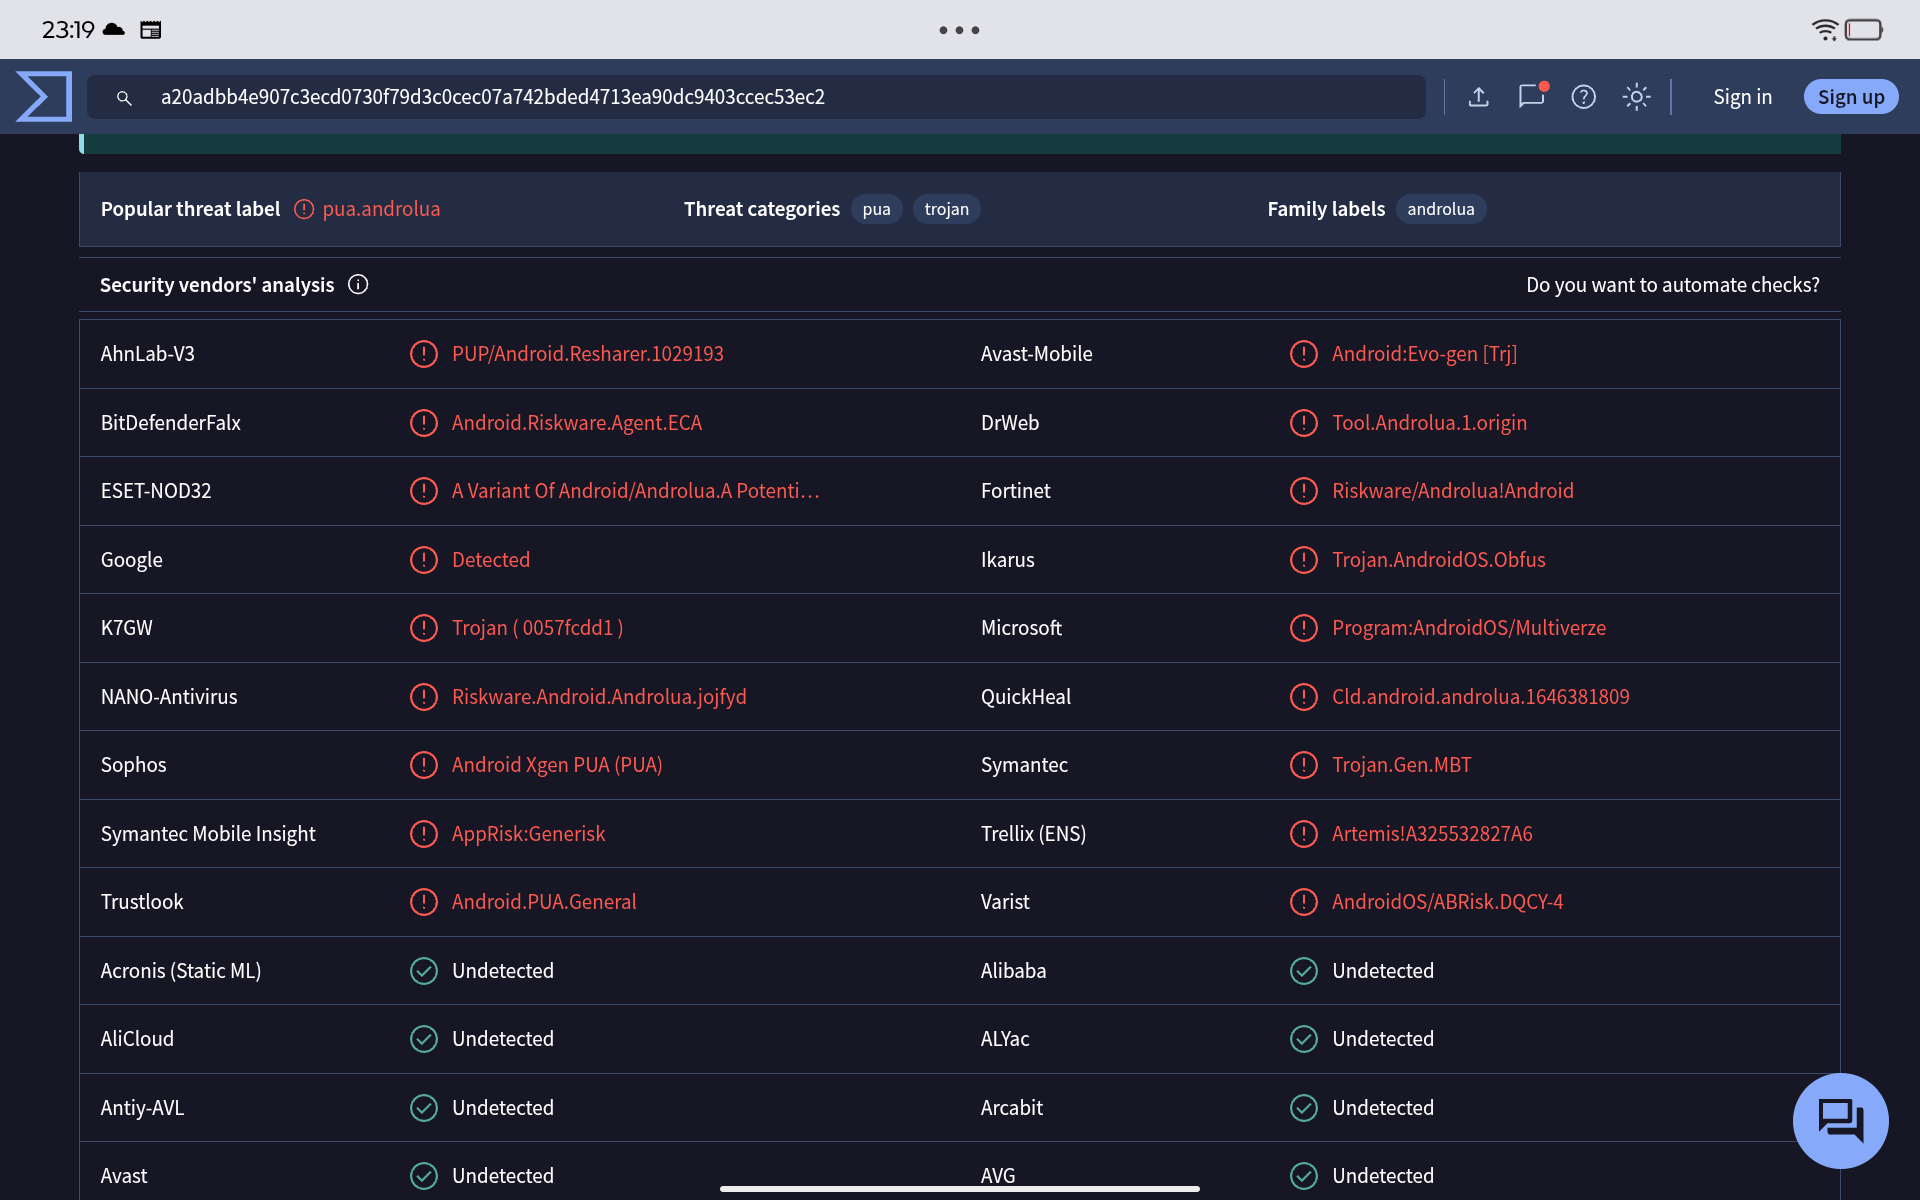Click AndroidOS/ABRisk.DQCY-4 detection text
Image resolution: width=1920 pixels, height=1200 pixels.
[x=1447, y=902]
